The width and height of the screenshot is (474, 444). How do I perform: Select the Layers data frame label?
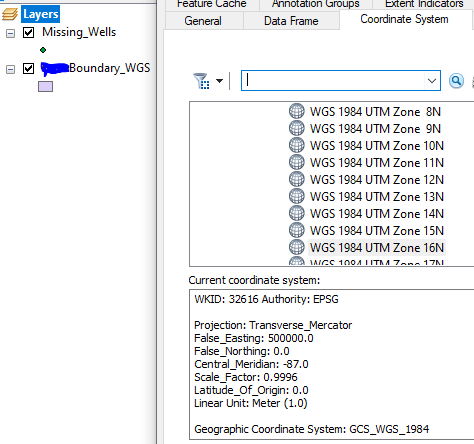[x=41, y=14]
